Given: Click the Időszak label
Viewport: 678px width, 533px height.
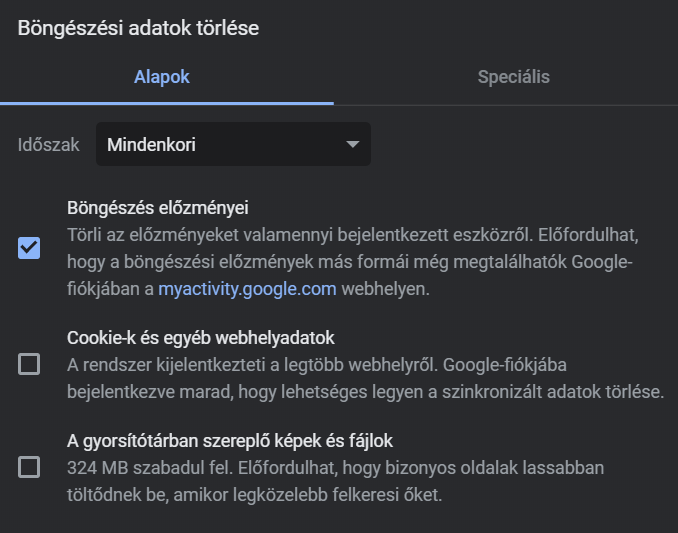Looking at the screenshot, I should (x=48, y=144).
